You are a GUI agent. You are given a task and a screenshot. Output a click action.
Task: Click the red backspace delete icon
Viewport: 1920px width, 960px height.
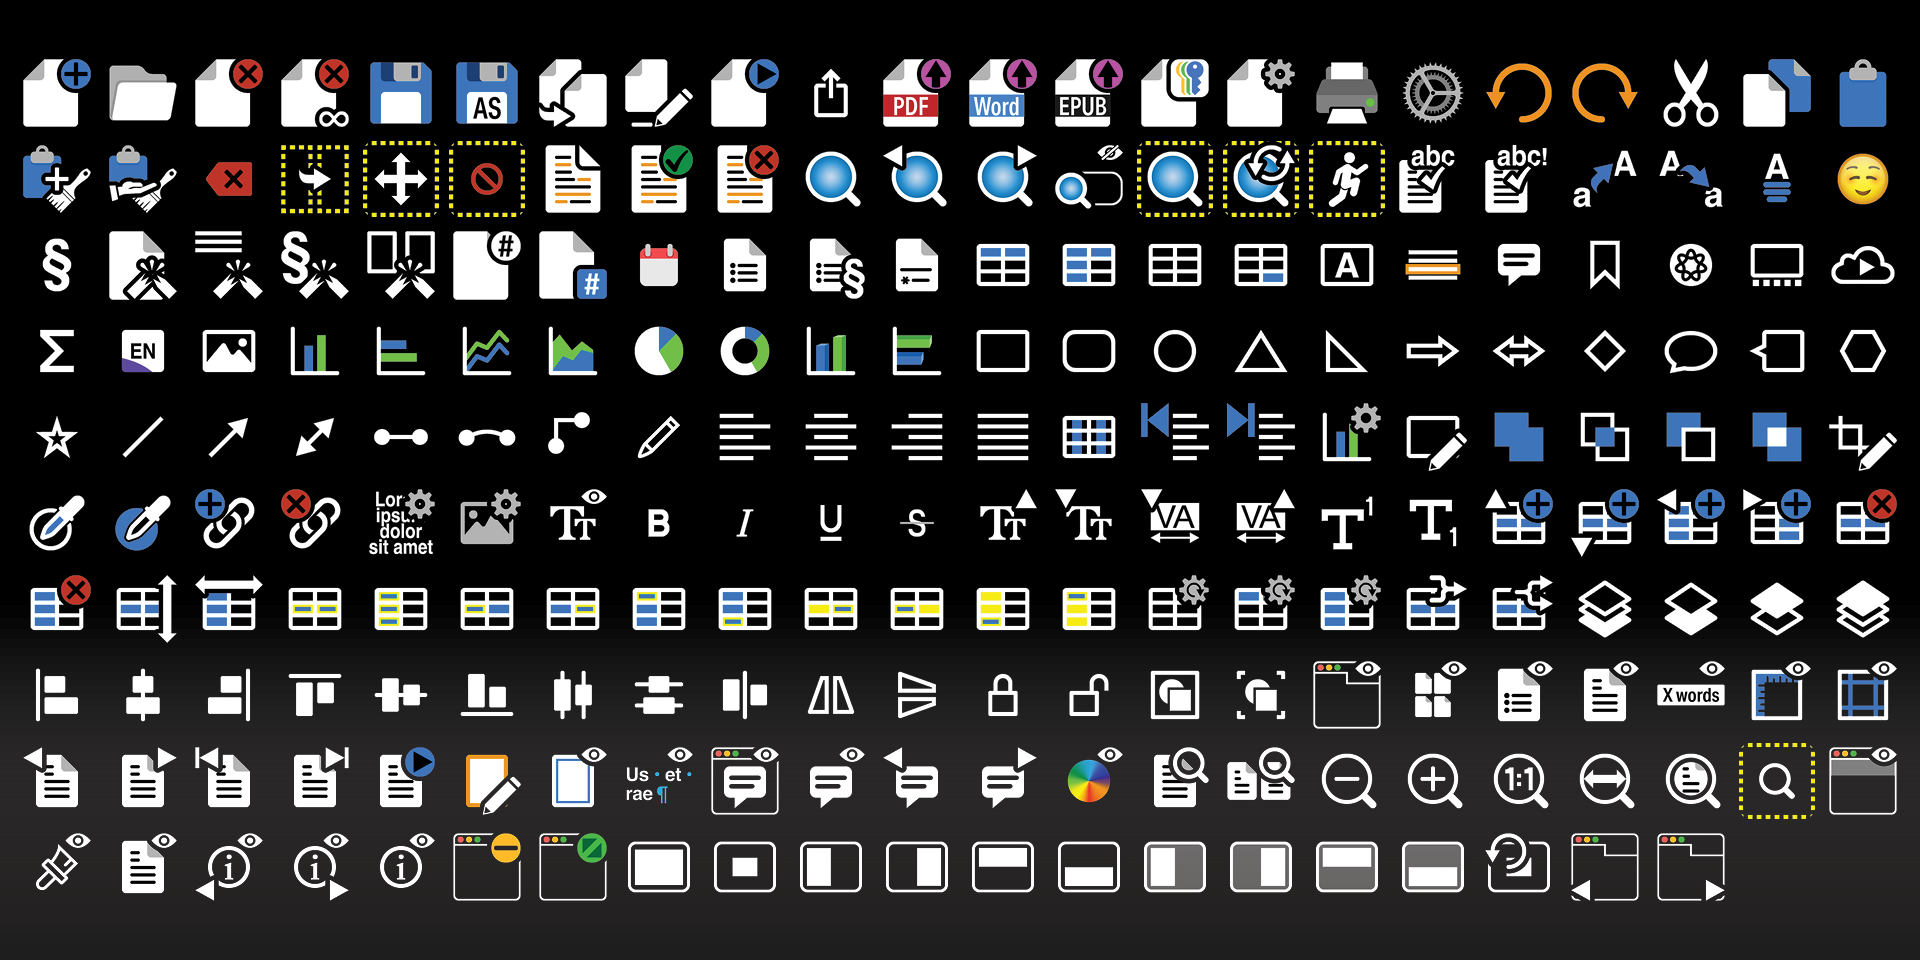(229, 180)
